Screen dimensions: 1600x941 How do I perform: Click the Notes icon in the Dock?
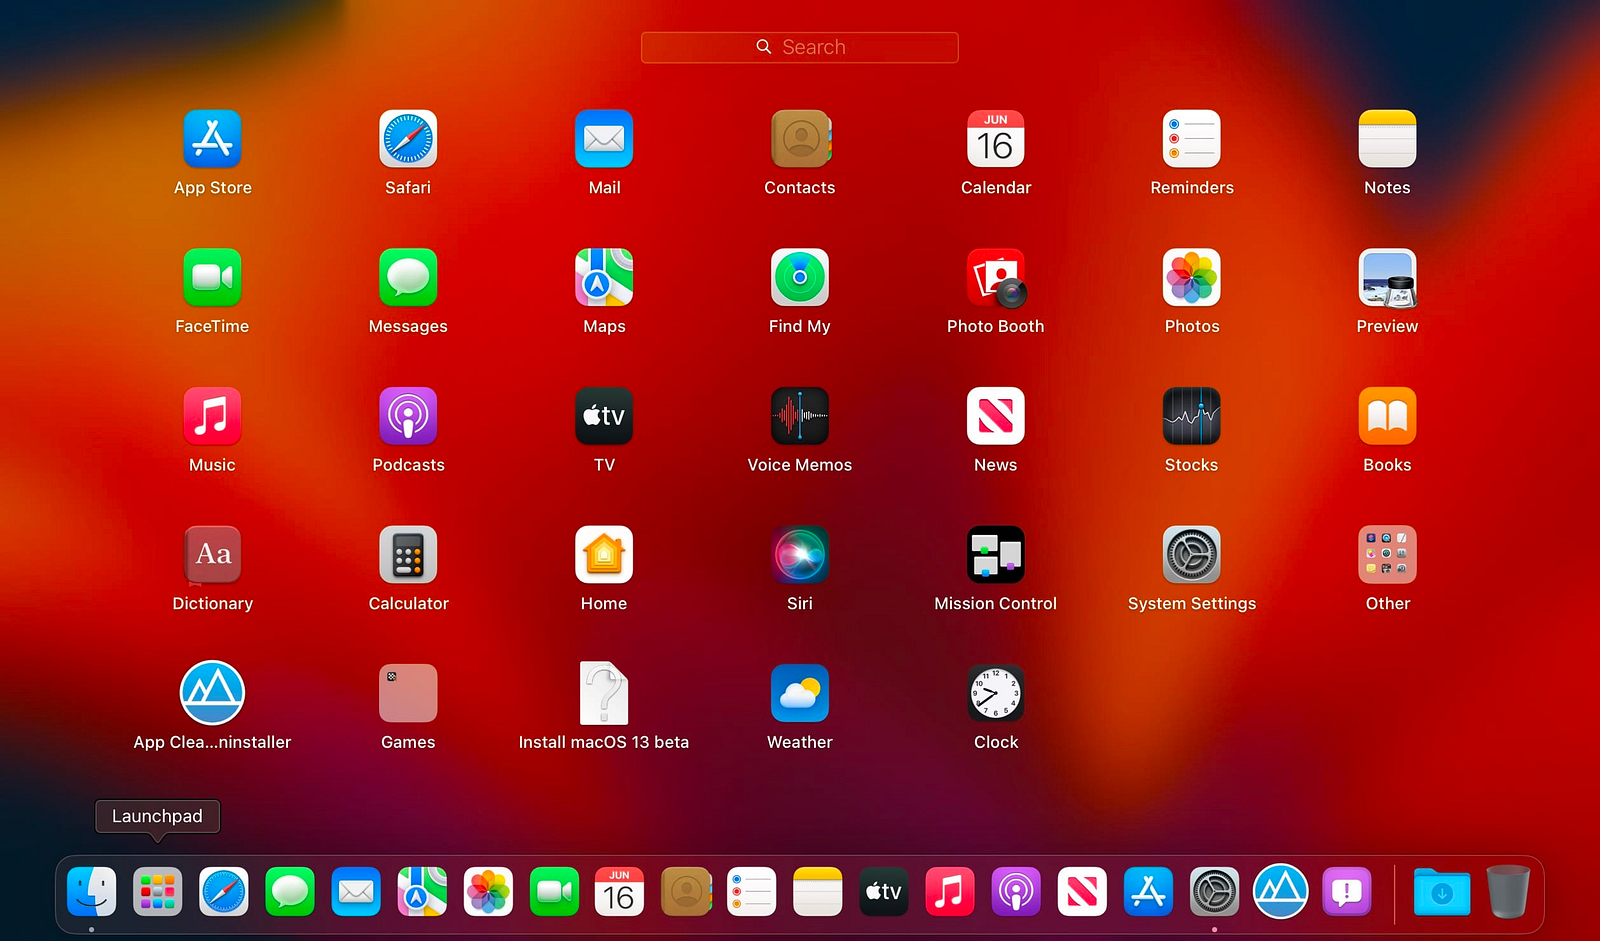coord(818,892)
